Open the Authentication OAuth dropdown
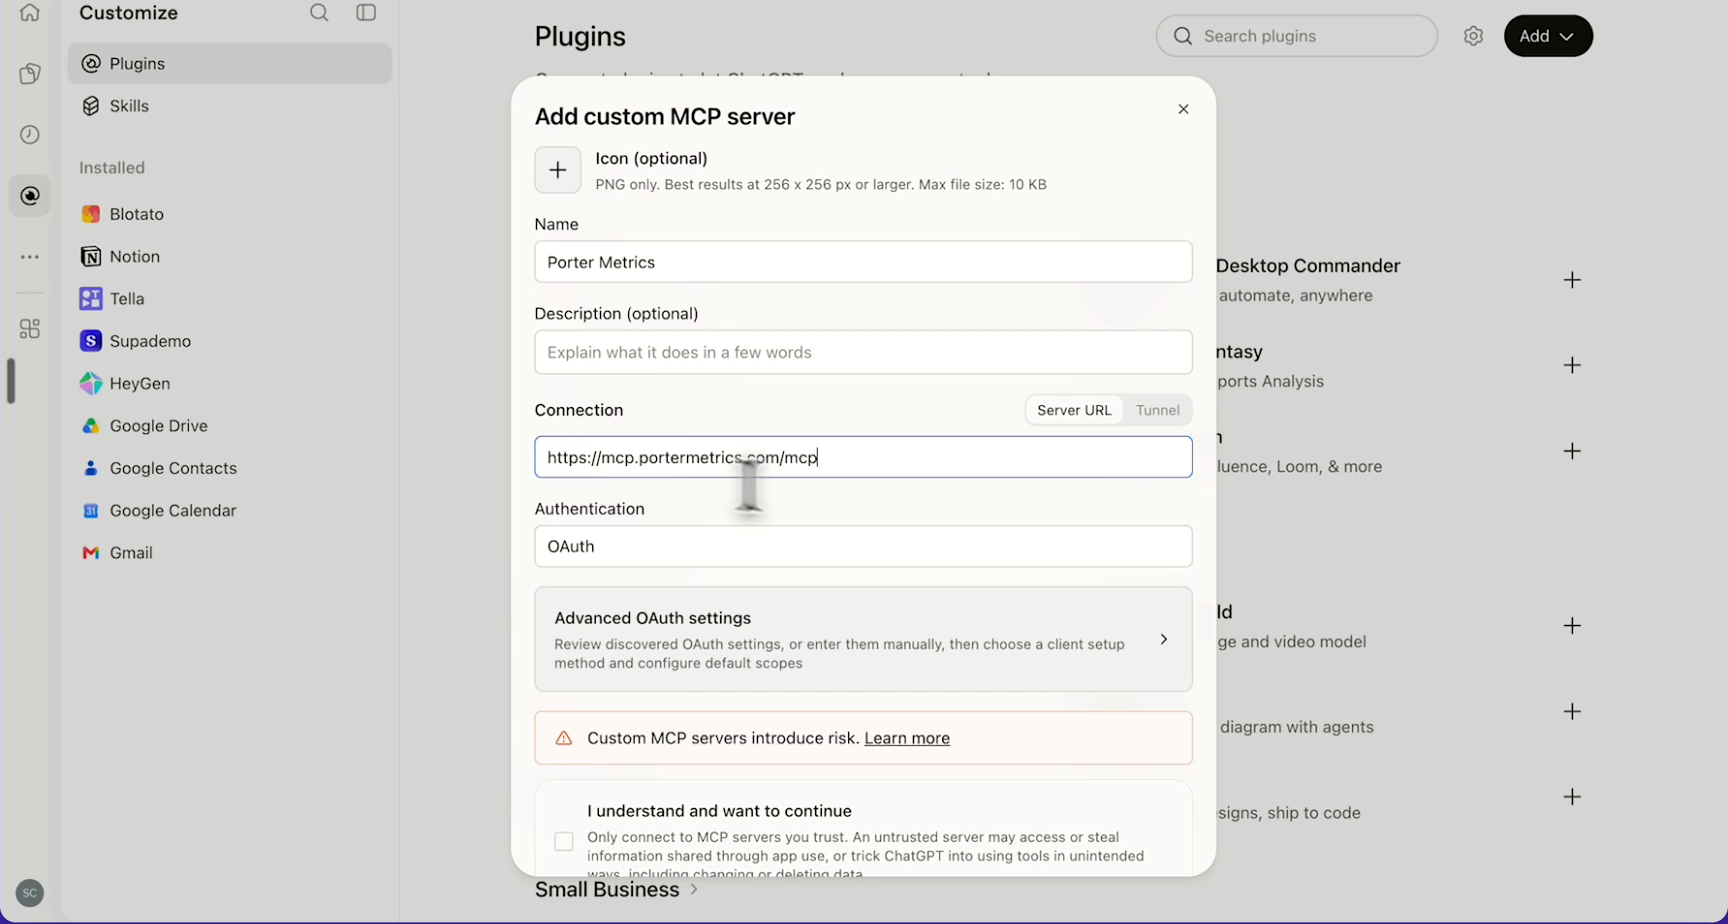The width and height of the screenshot is (1728, 924). click(863, 546)
